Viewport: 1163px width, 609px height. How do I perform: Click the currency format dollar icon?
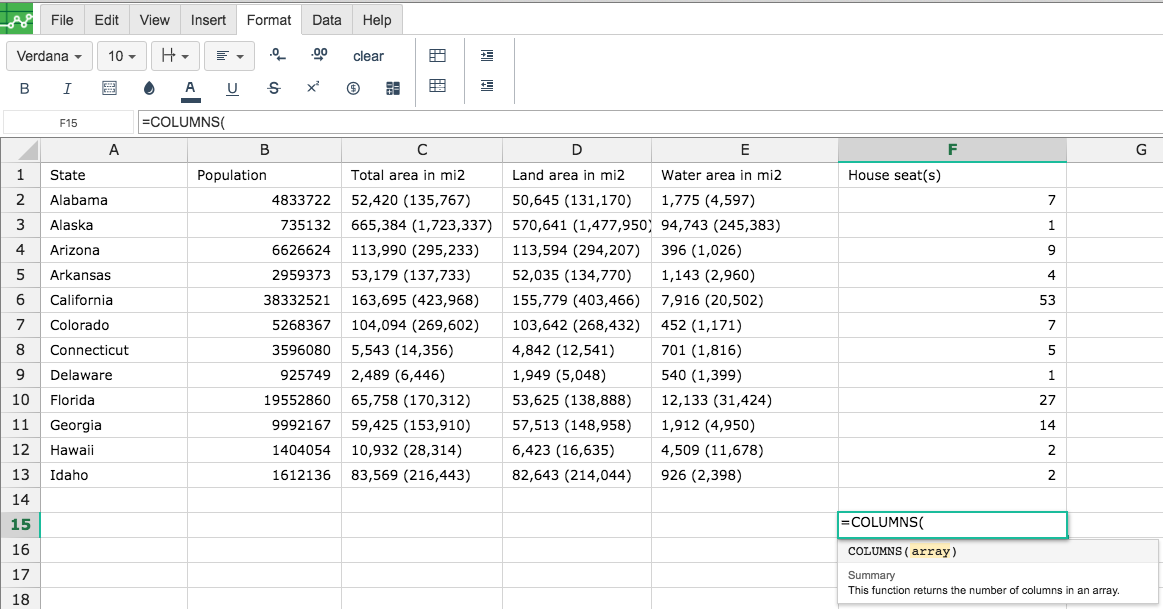pyautogui.click(x=353, y=88)
